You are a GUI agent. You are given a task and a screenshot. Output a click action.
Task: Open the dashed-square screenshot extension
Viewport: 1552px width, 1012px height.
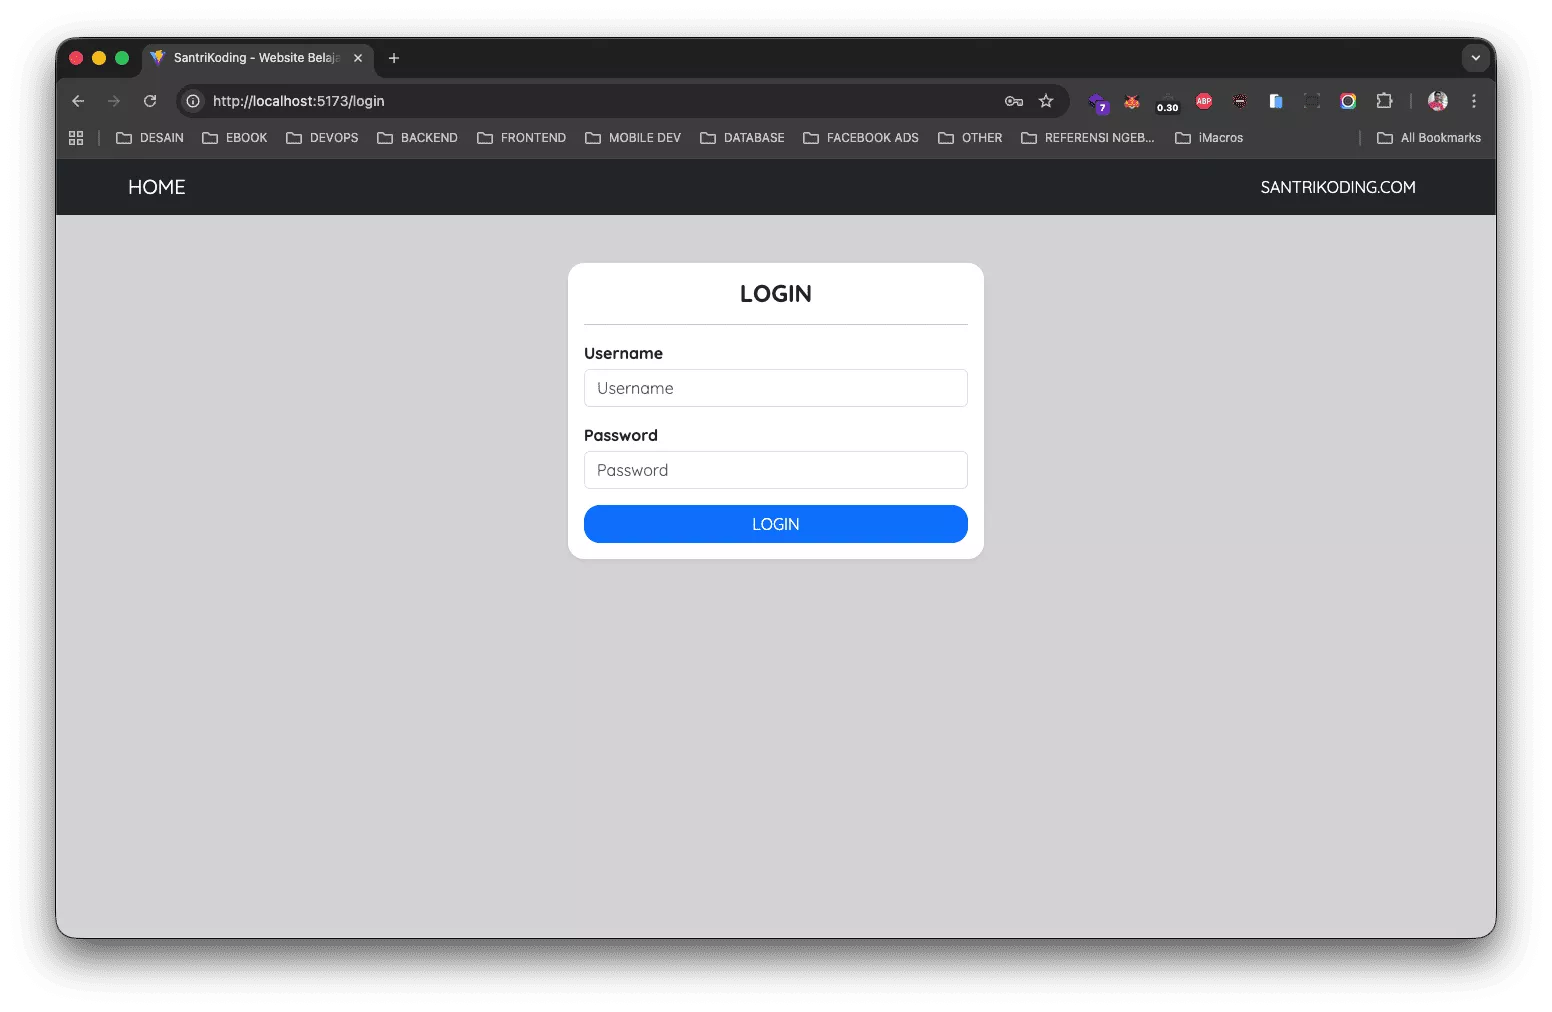[x=1312, y=101]
